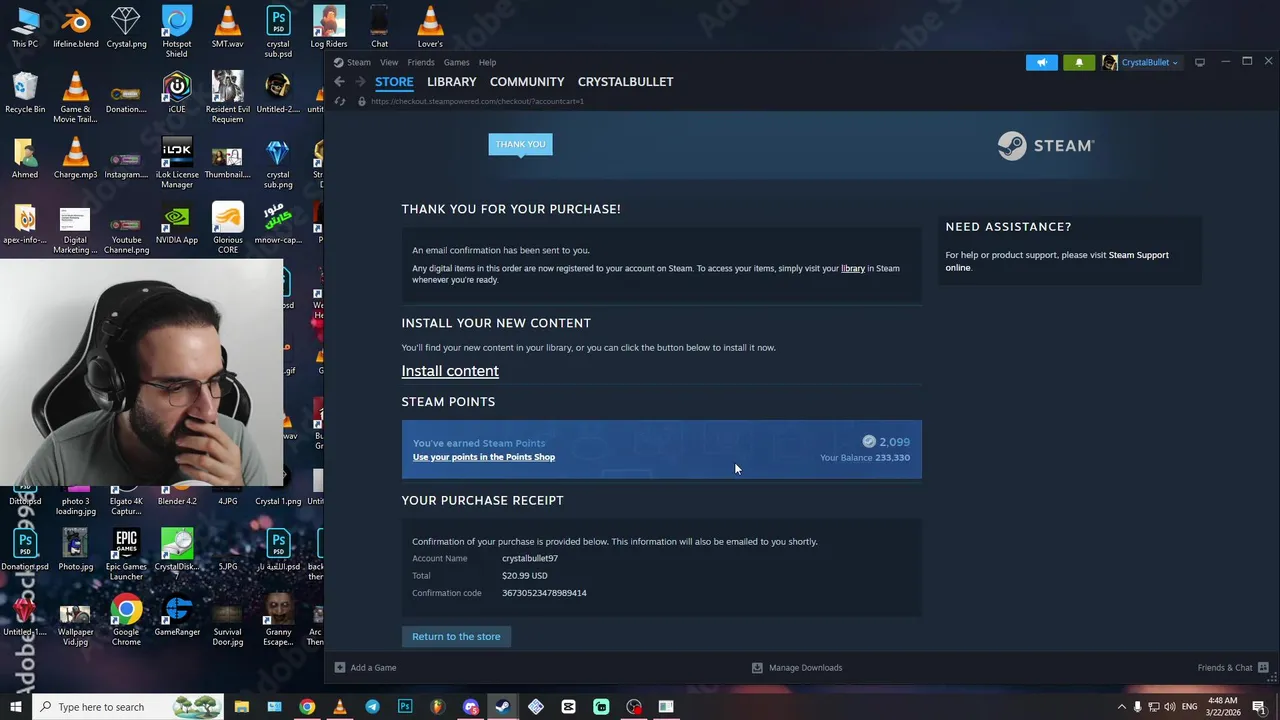
Task: Open the Help menu
Action: pos(487,62)
